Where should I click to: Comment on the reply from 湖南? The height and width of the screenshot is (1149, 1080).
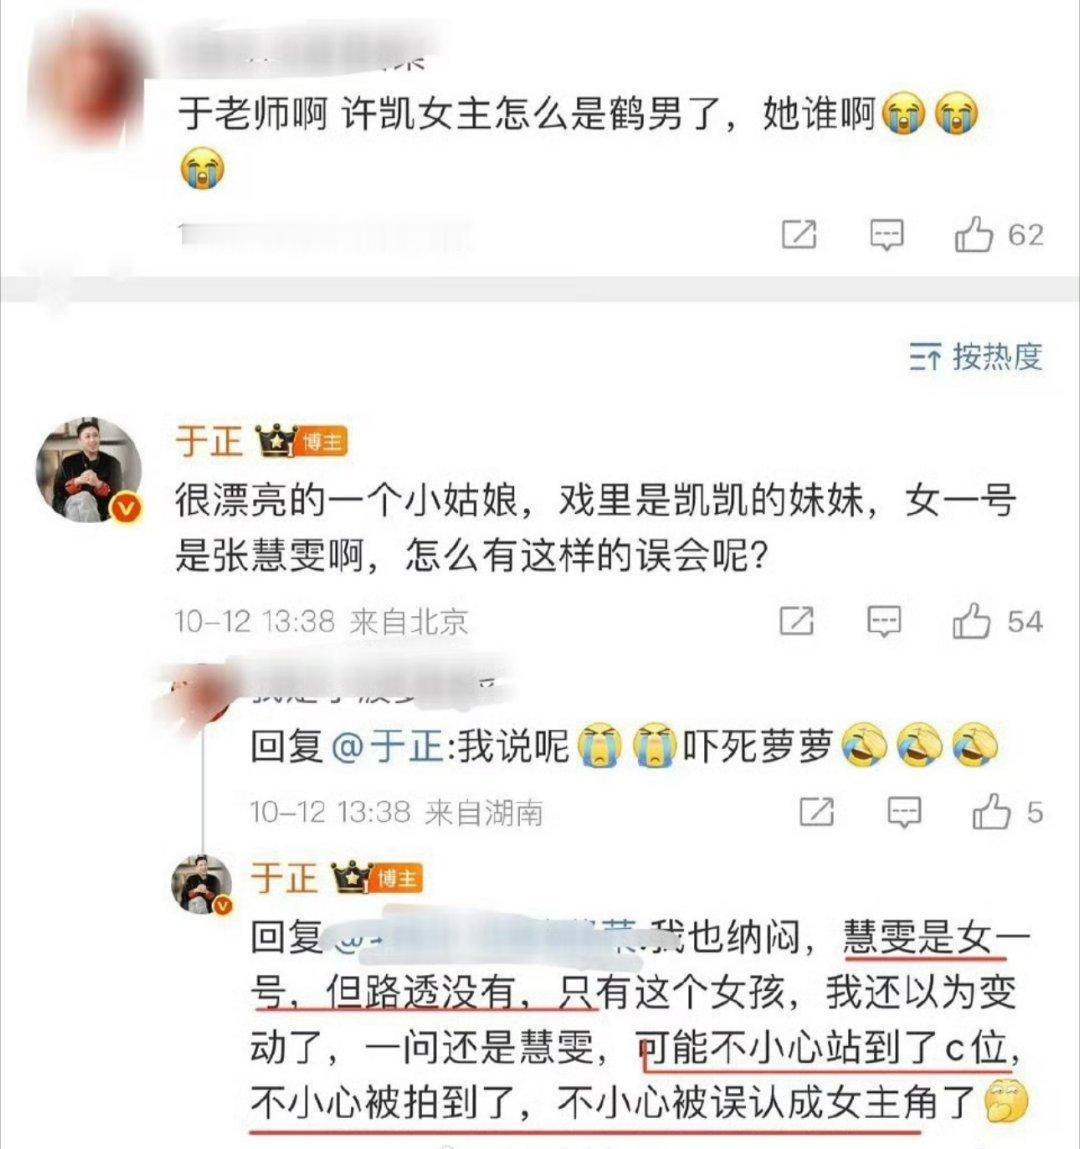[904, 812]
